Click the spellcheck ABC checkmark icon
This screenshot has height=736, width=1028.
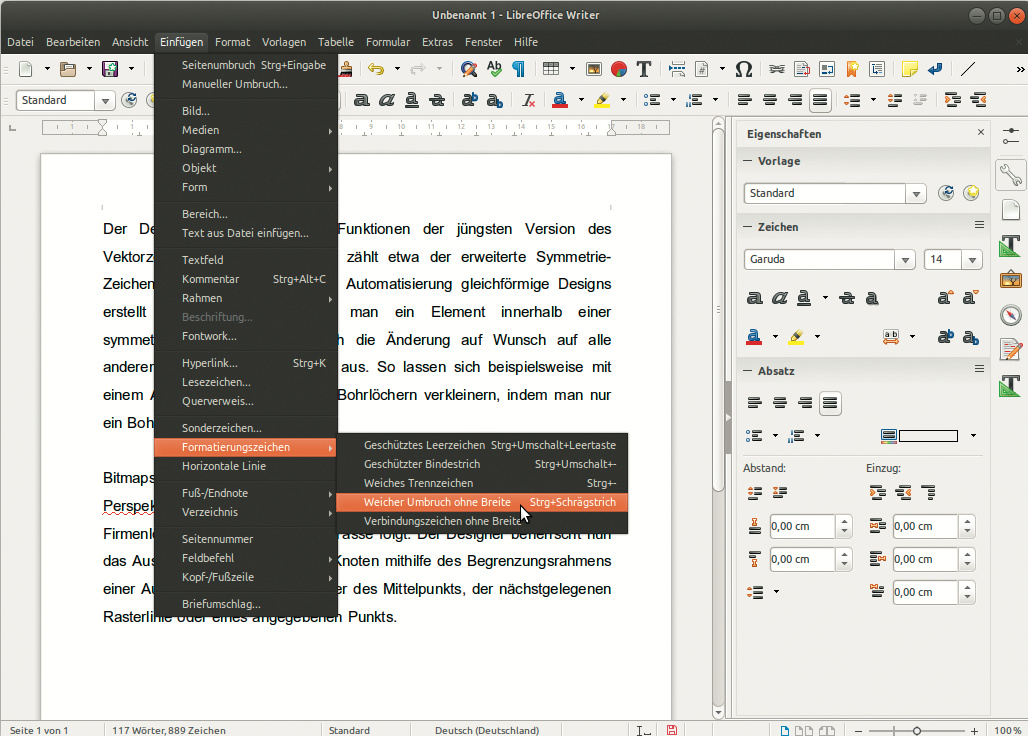(x=494, y=69)
